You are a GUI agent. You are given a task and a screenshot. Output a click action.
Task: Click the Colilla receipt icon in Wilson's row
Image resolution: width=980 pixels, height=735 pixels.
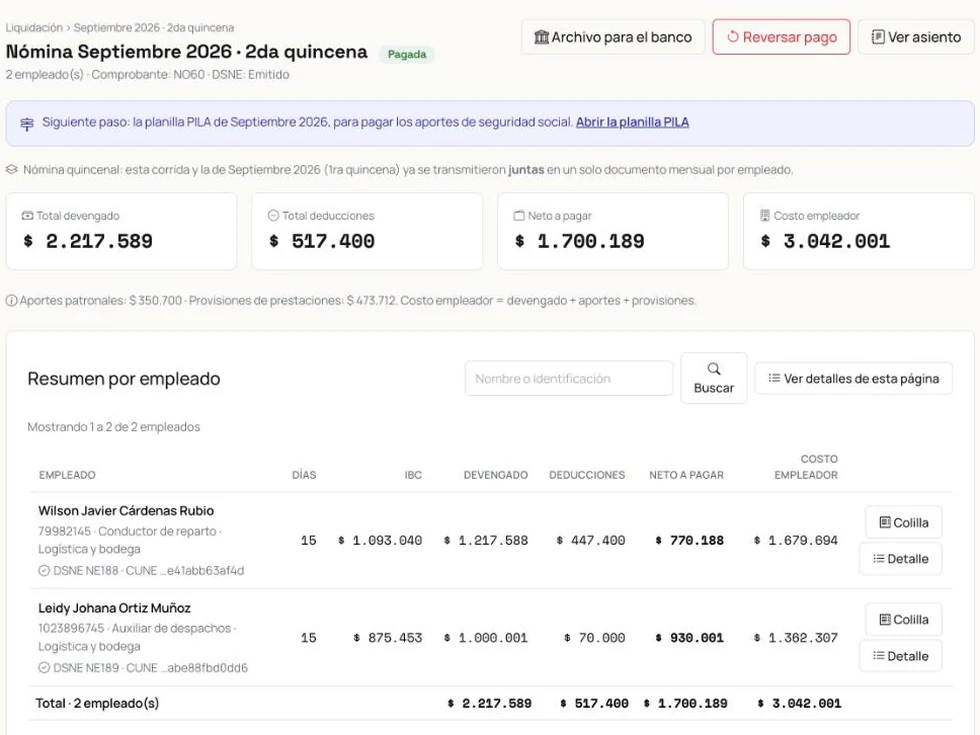885,522
